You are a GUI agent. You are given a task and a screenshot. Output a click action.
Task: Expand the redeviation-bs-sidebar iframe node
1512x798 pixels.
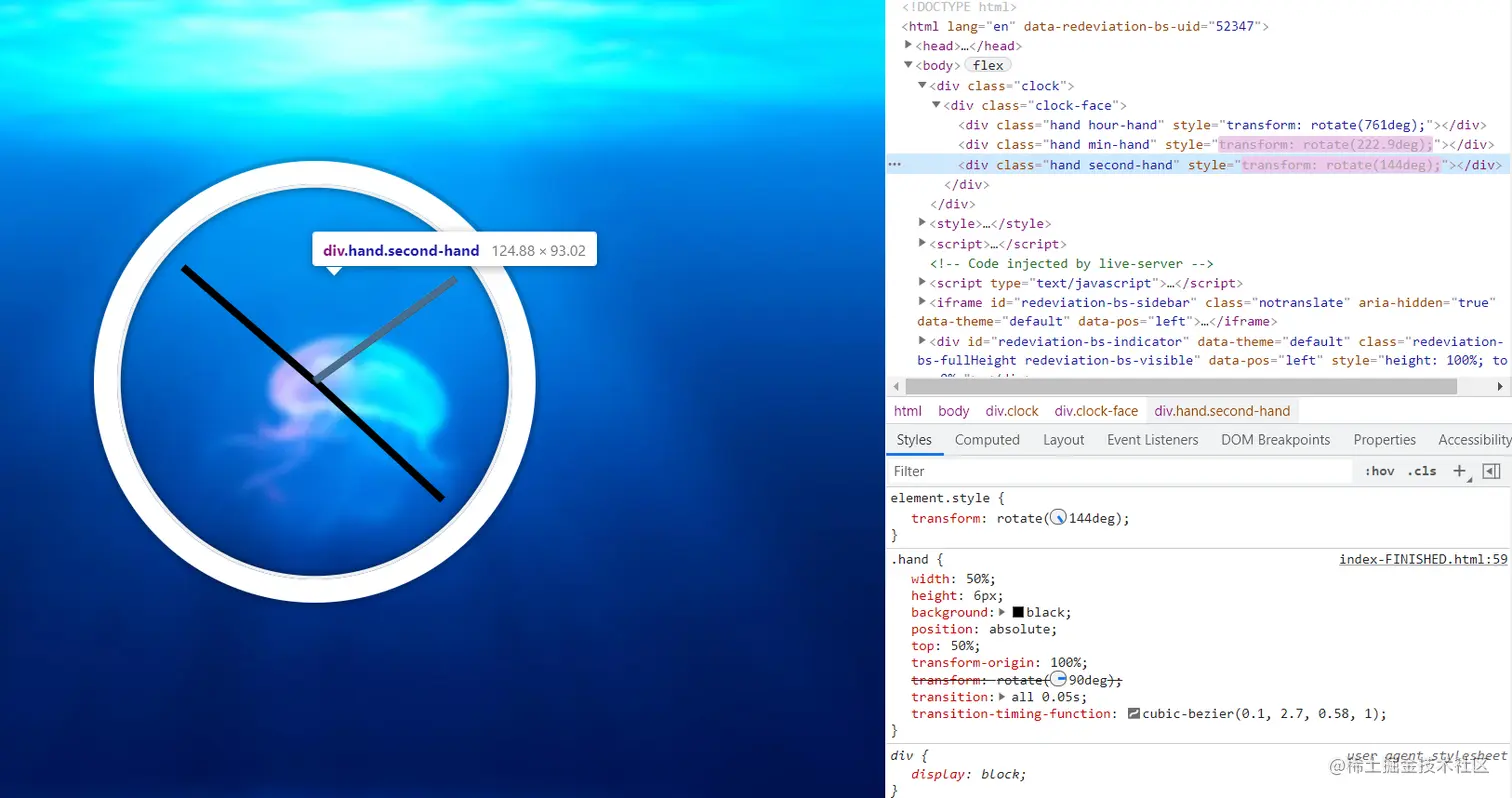(x=922, y=302)
